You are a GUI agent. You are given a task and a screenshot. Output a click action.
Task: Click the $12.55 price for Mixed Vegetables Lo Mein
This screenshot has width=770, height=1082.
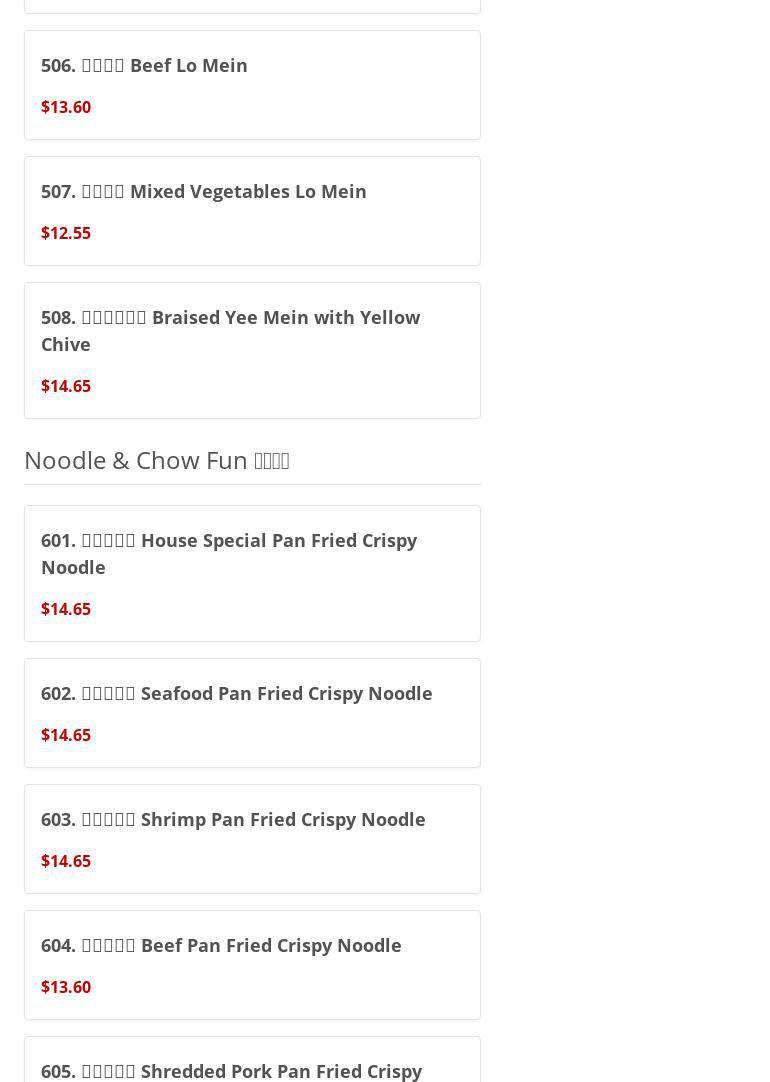pos(66,233)
